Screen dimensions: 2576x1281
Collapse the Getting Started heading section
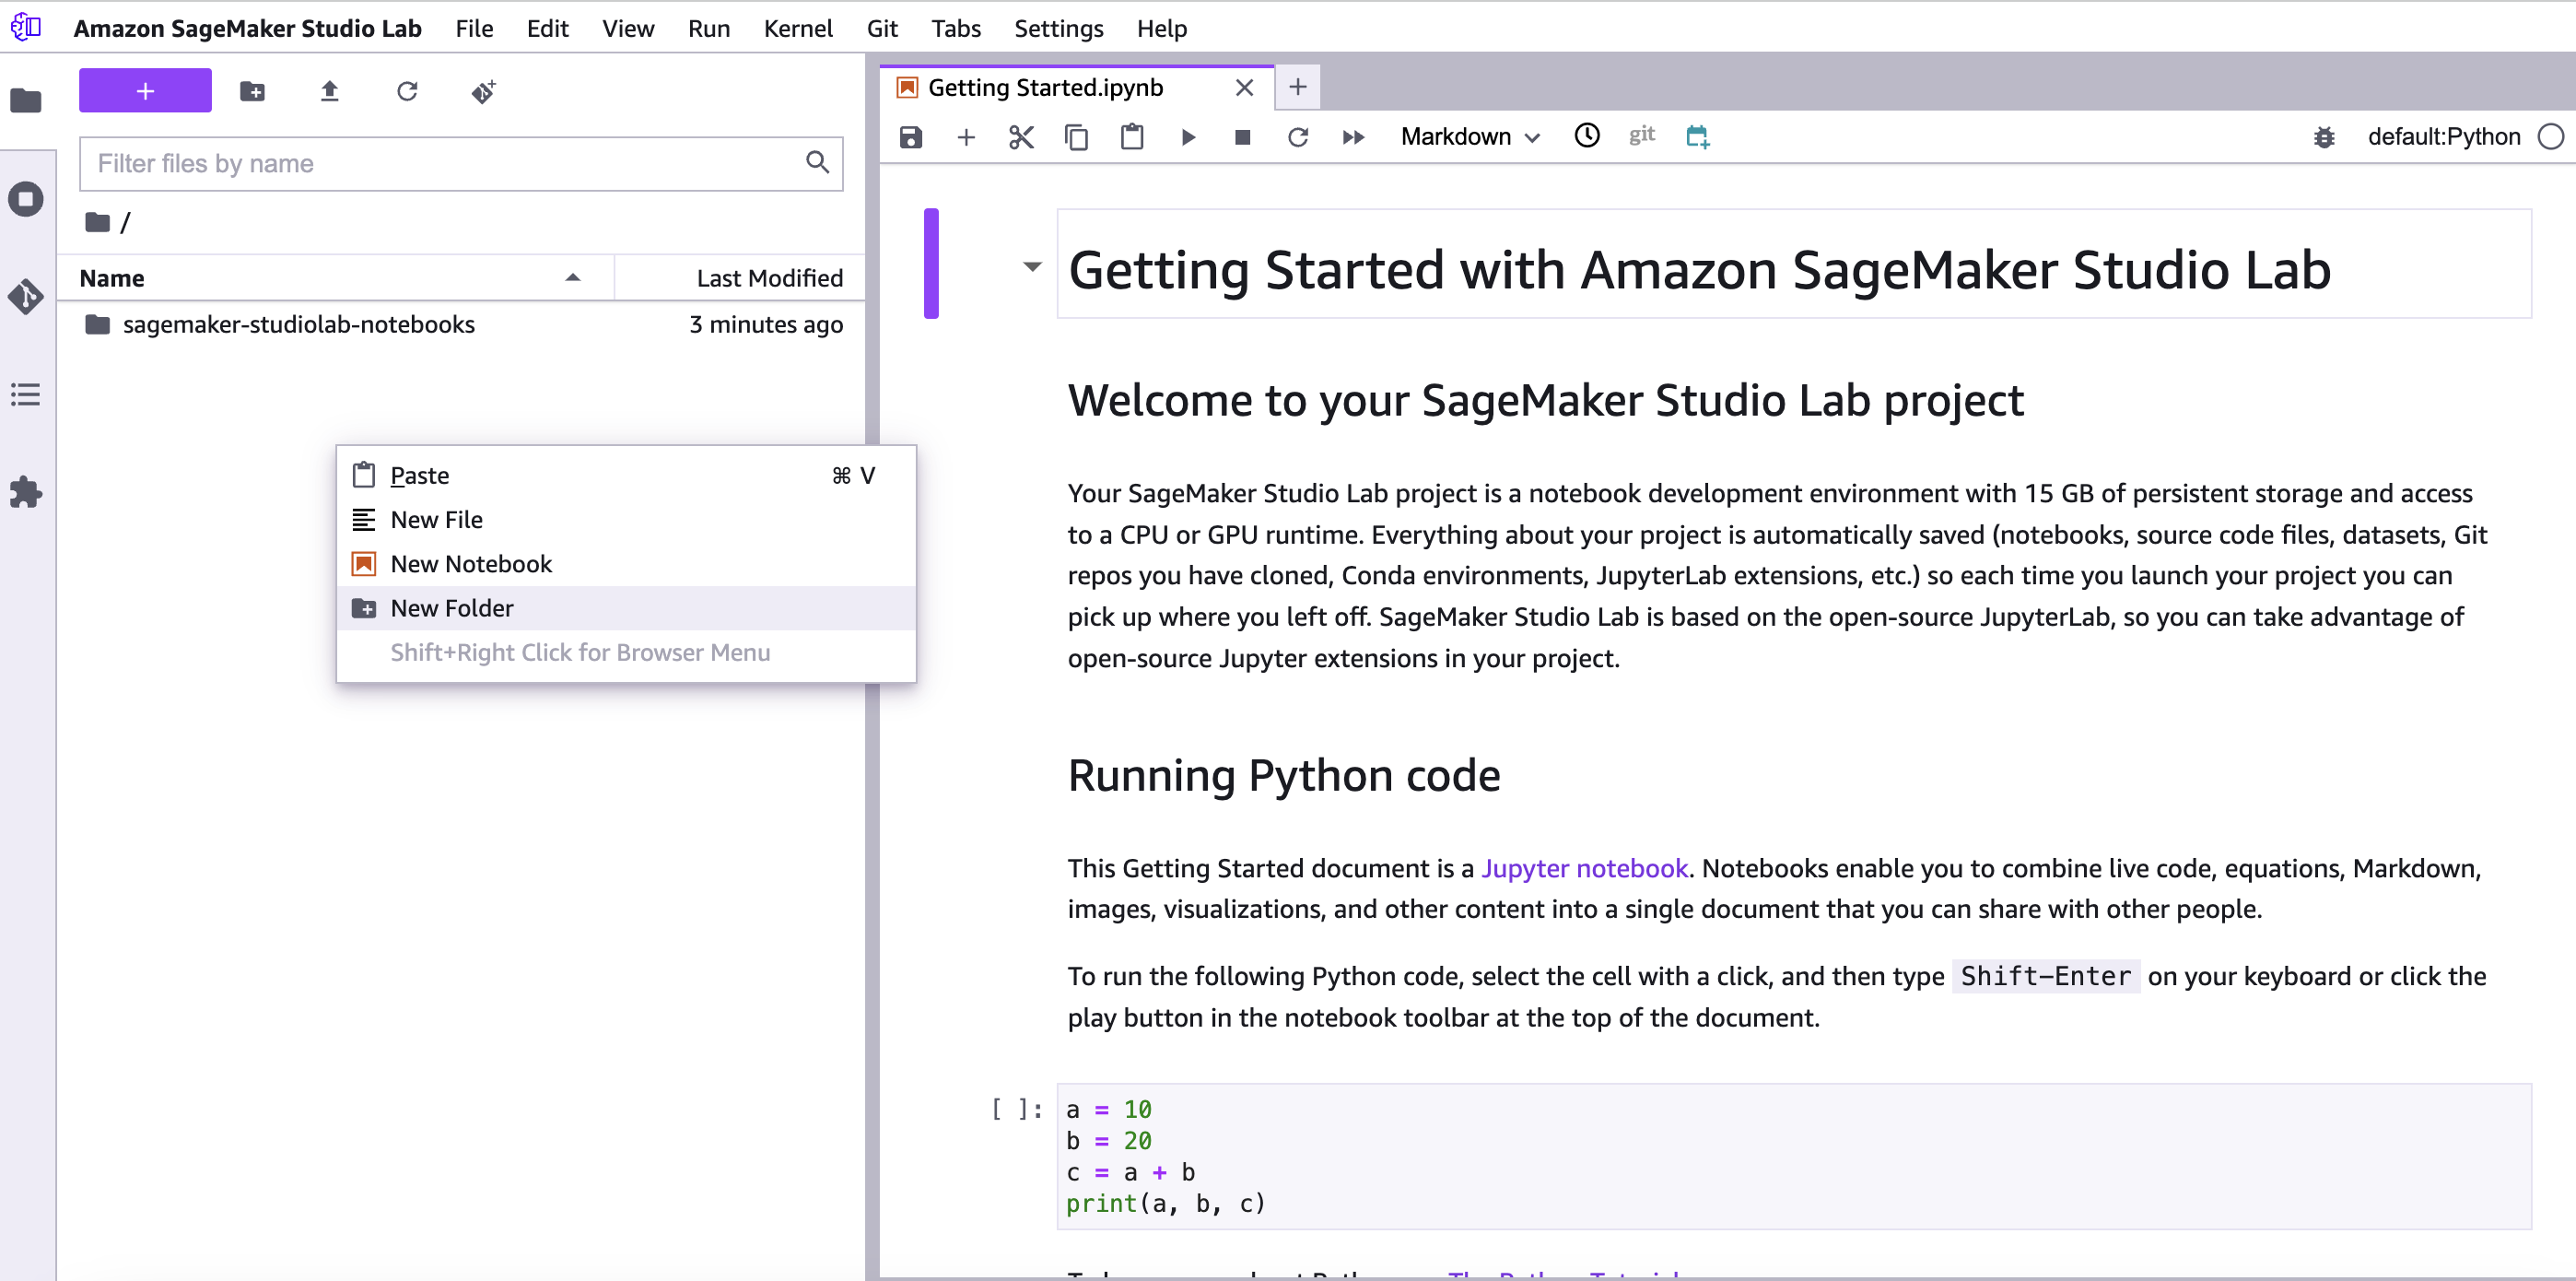[1032, 267]
